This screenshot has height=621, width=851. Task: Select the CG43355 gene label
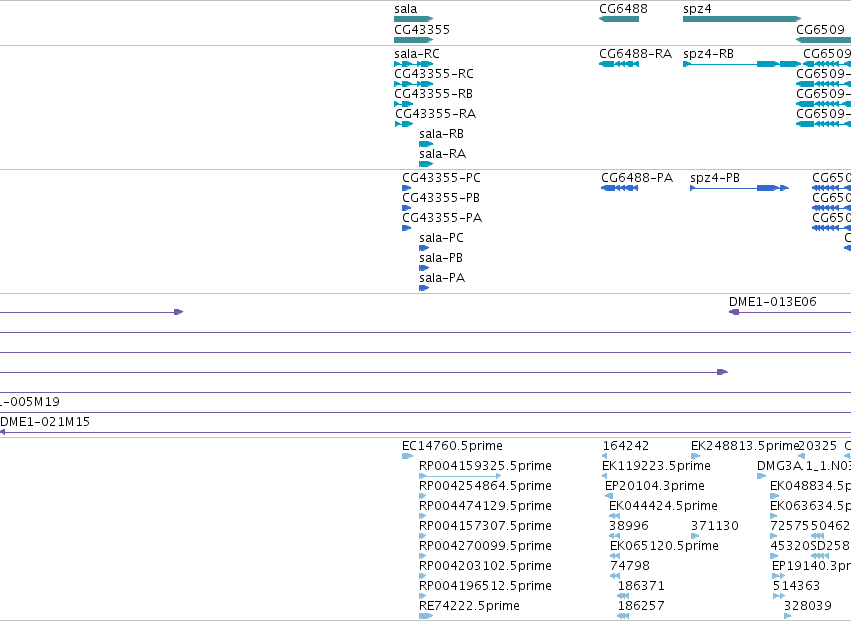[422, 29]
